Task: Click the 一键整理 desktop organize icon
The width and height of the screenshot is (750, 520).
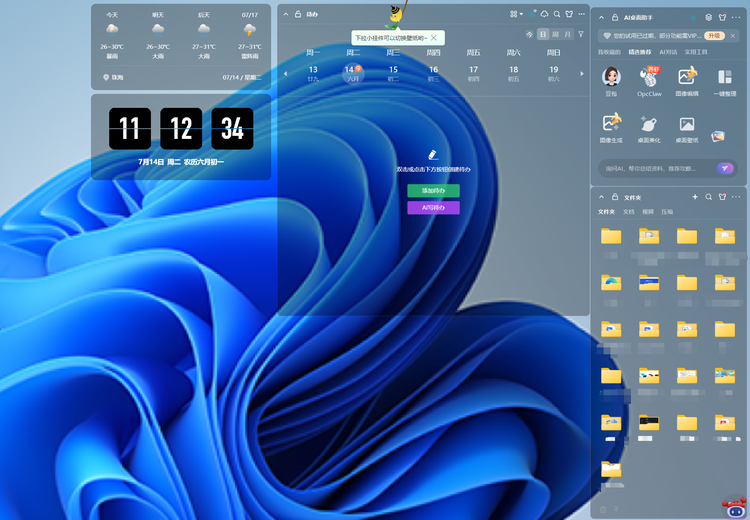Action: (x=725, y=77)
